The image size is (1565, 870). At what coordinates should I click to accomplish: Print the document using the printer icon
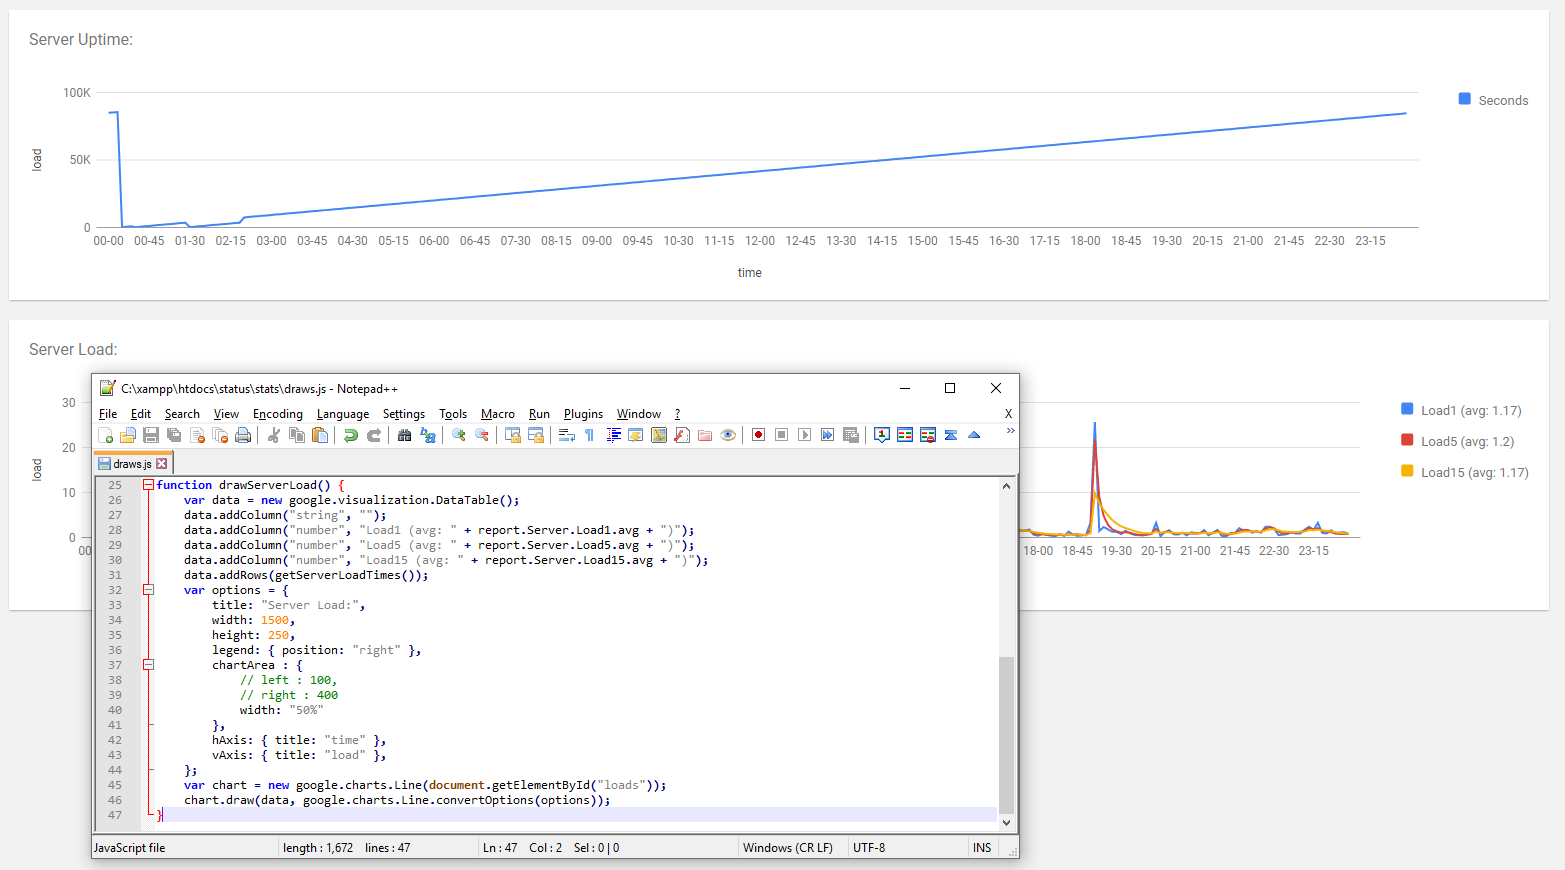point(243,435)
